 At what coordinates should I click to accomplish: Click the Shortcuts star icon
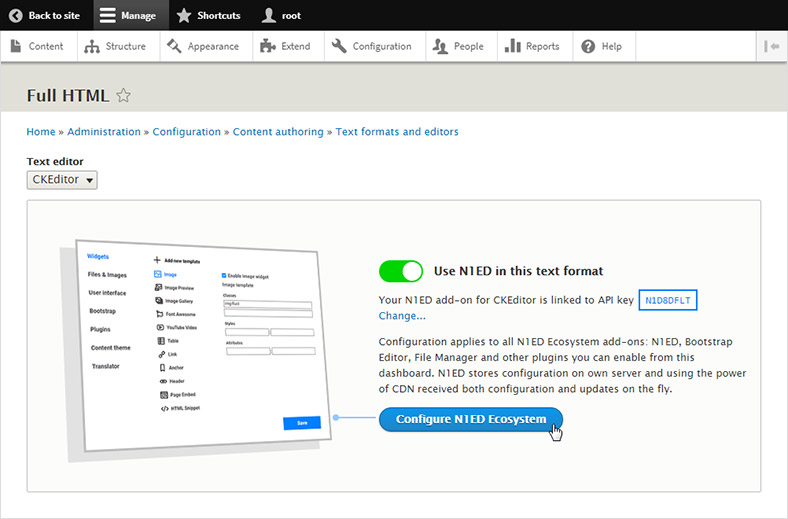[184, 16]
